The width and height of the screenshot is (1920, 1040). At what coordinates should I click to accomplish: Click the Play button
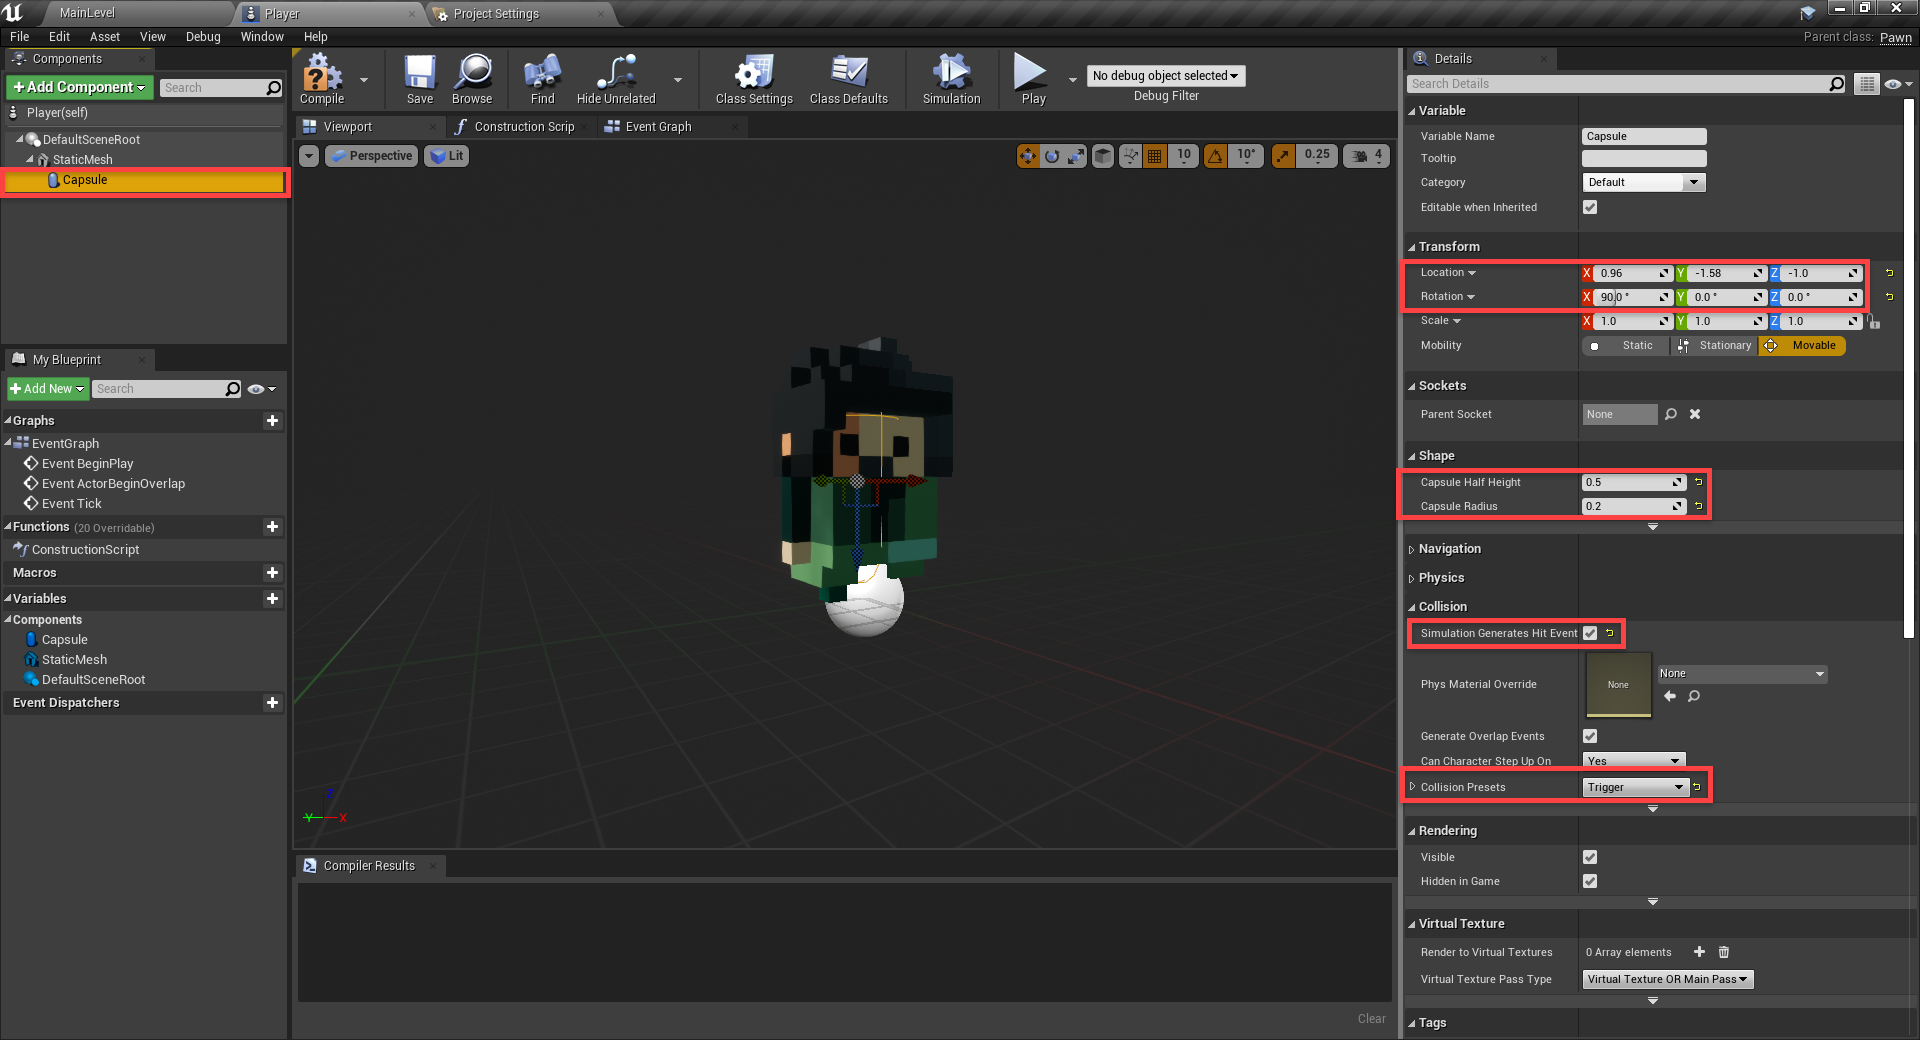click(x=1033, y=79)
